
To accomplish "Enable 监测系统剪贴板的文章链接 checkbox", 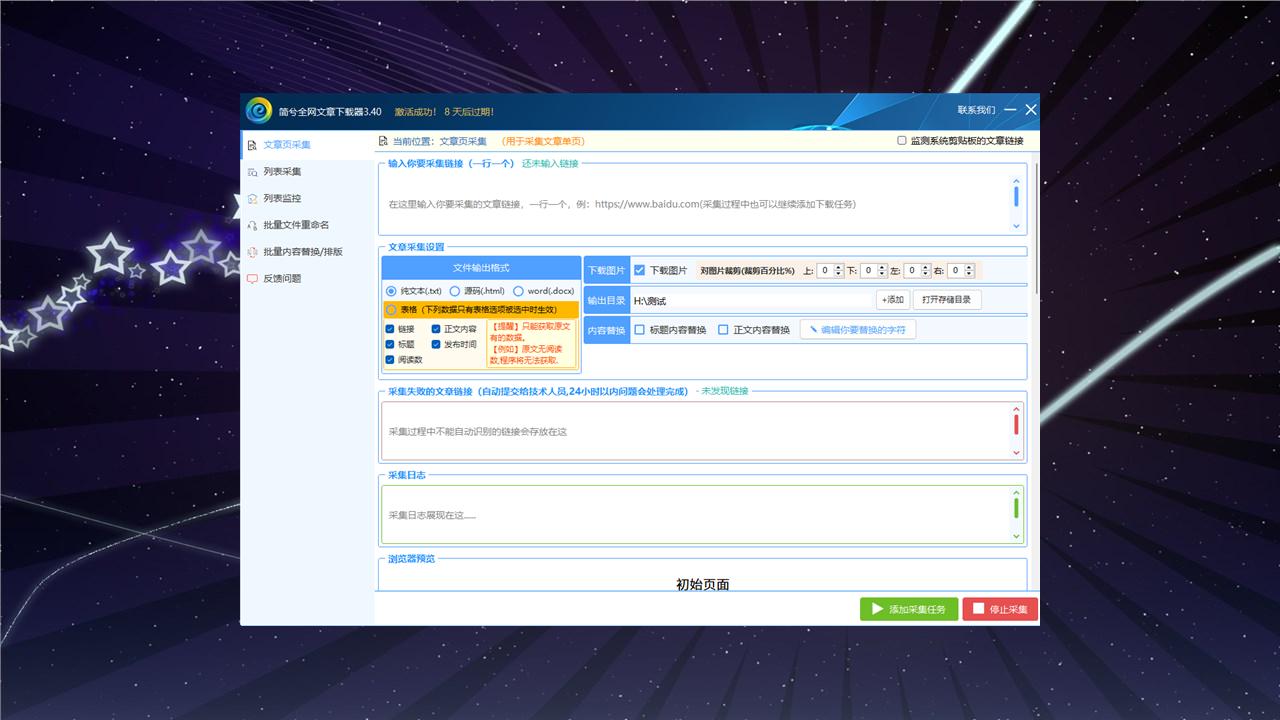I will coord(901,141).
